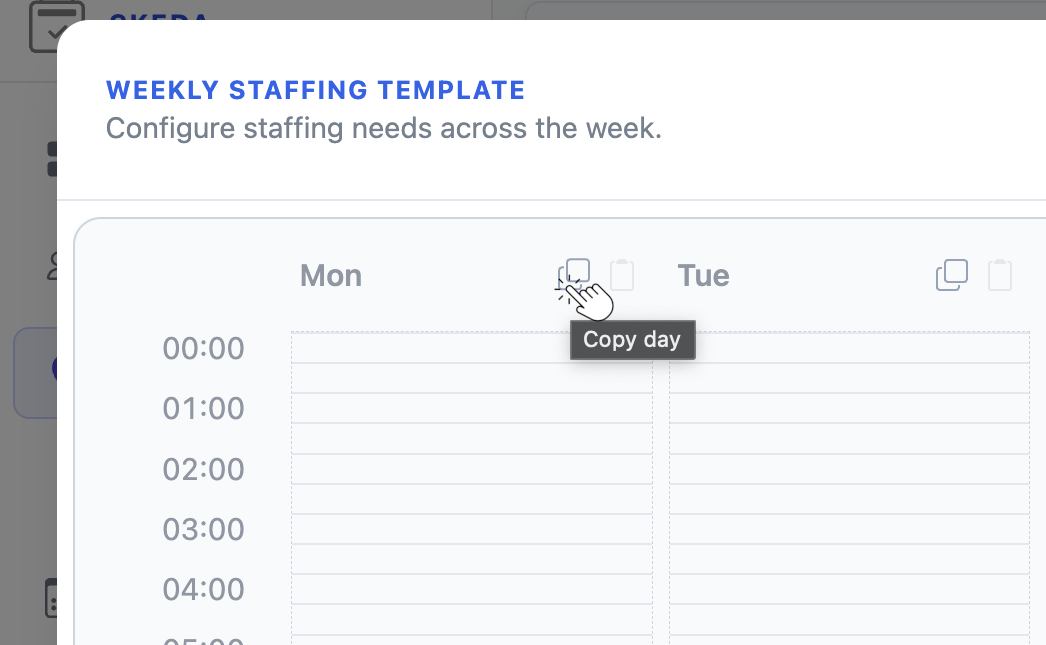Click the Copy day tooltip label
Image resolution: width=1046 pixels, height=645 pixels.
pyautogui.click(x=632, y=340)
